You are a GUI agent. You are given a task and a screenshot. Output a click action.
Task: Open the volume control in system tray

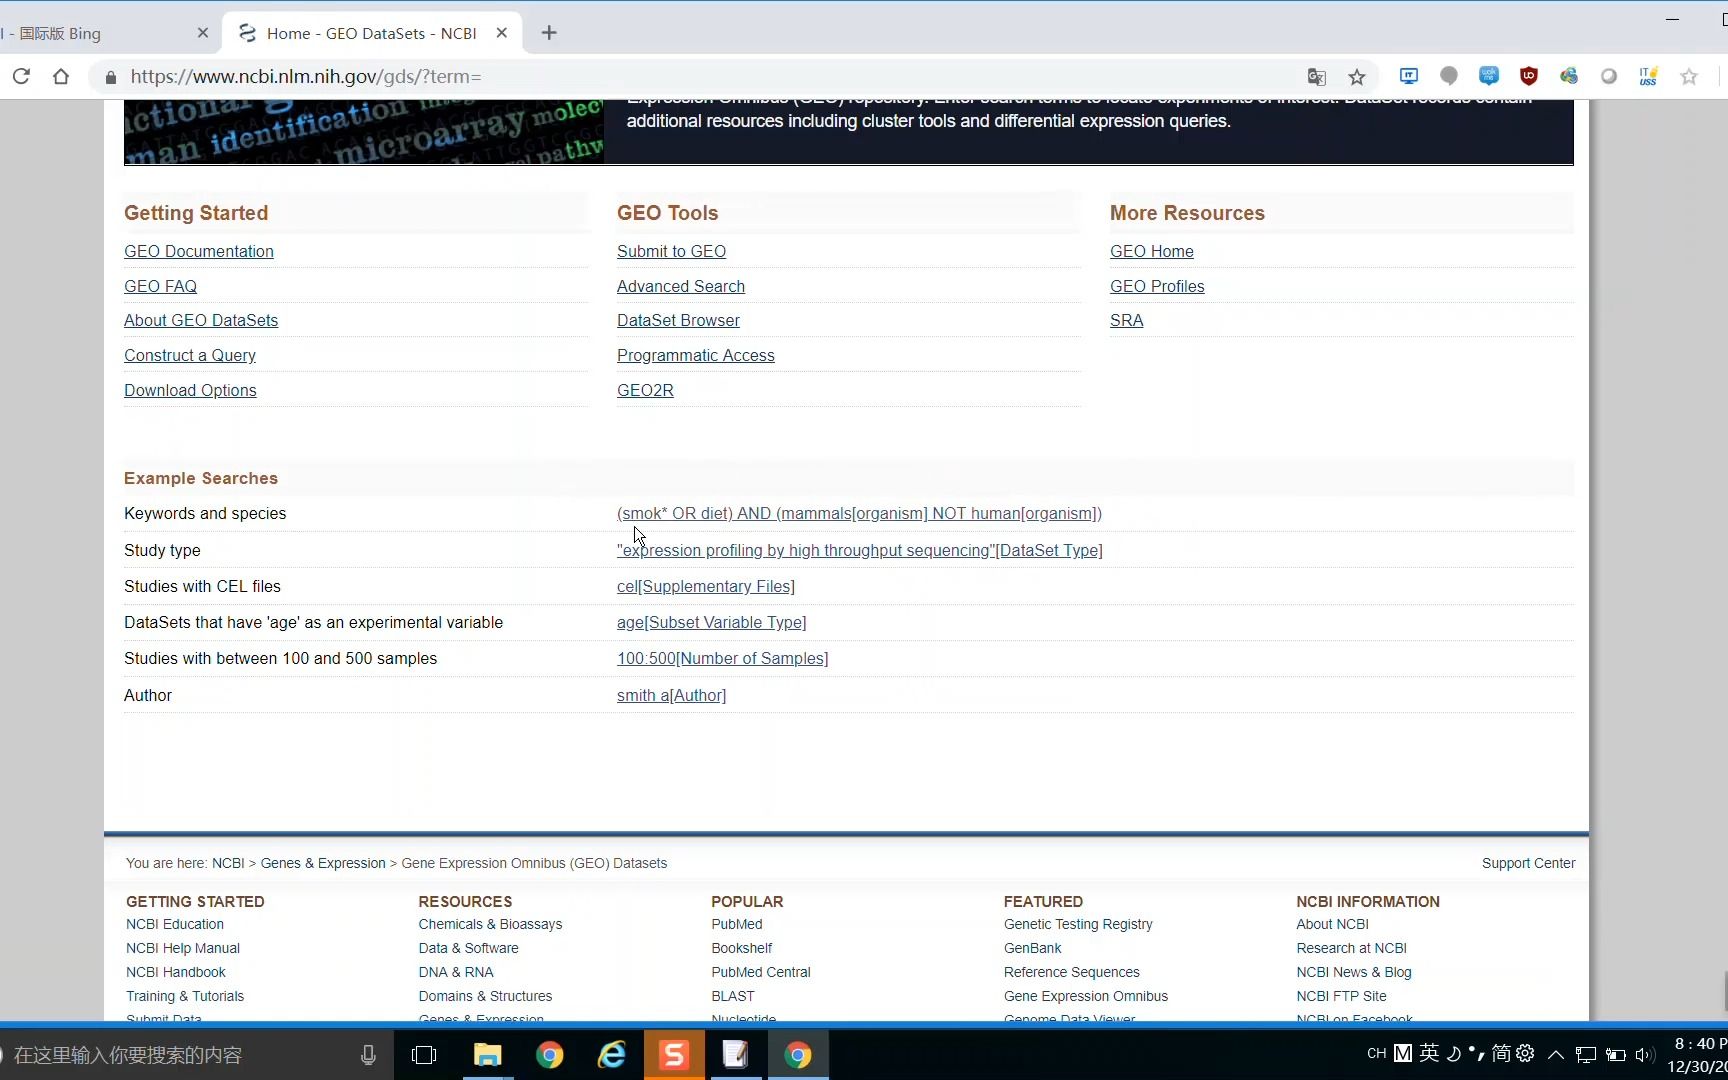[1645, 1054]
